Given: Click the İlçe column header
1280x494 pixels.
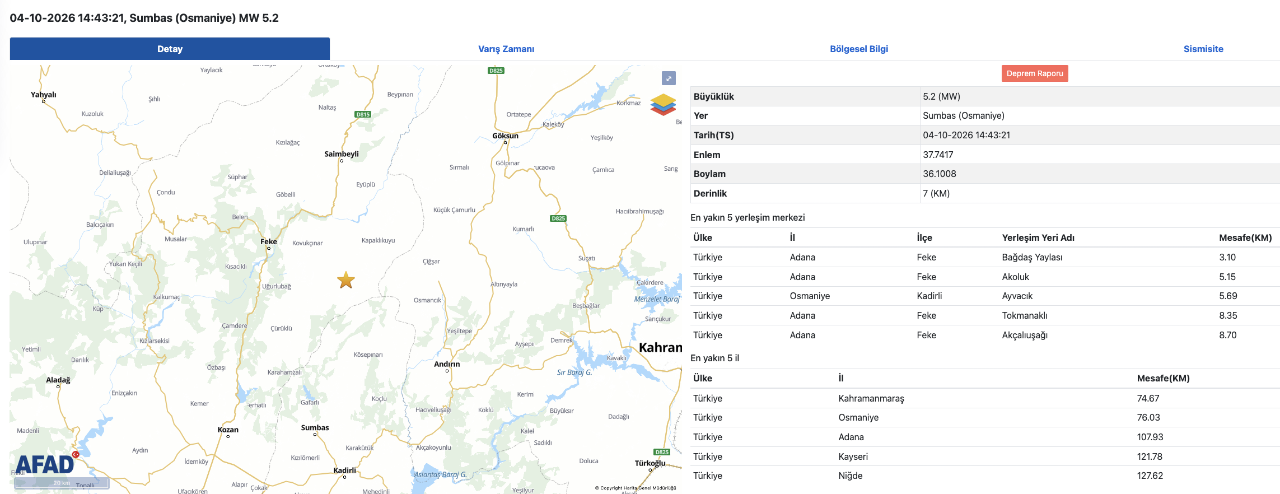Looking at the screenshot, I should [x=925, y=238].
